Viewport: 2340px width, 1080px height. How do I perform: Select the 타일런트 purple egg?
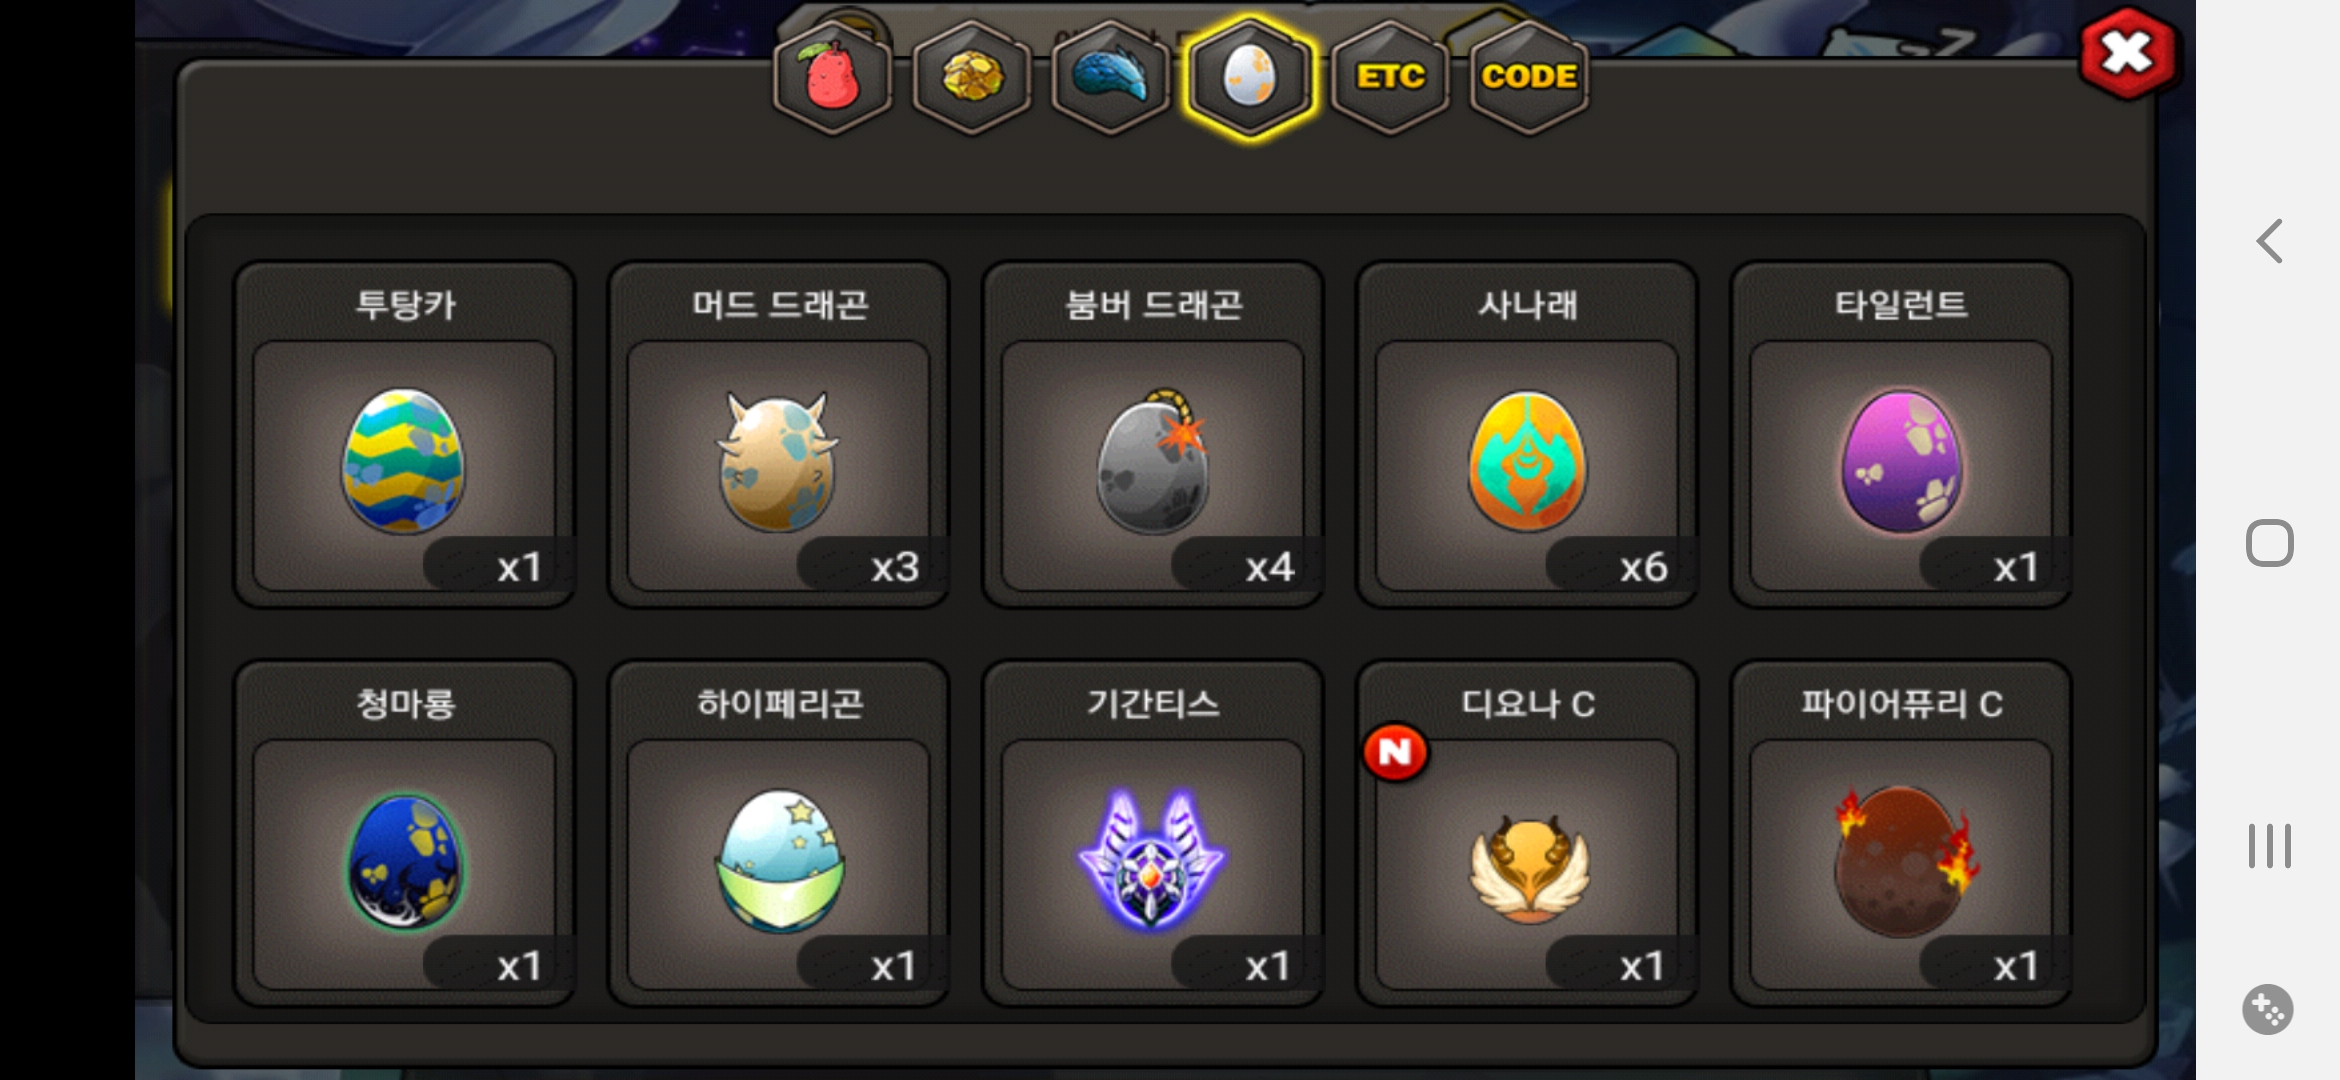[x=1900, y=435]
